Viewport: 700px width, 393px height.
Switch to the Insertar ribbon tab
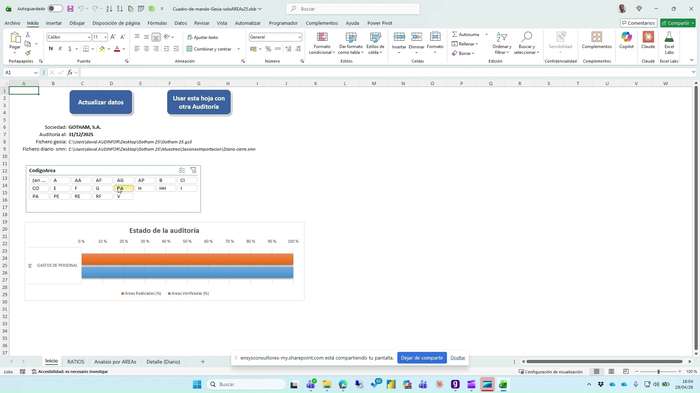[x=54, y=23]
